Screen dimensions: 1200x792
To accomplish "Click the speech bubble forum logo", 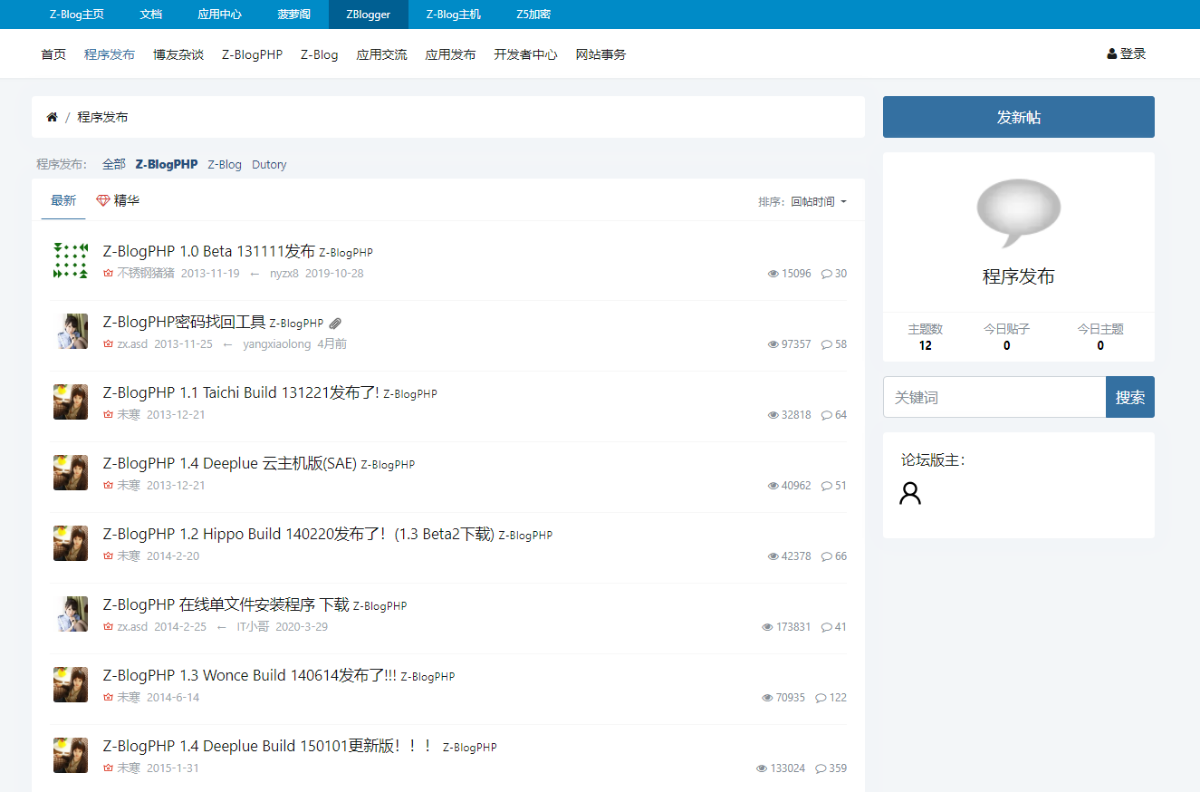I will (1018, 213).
